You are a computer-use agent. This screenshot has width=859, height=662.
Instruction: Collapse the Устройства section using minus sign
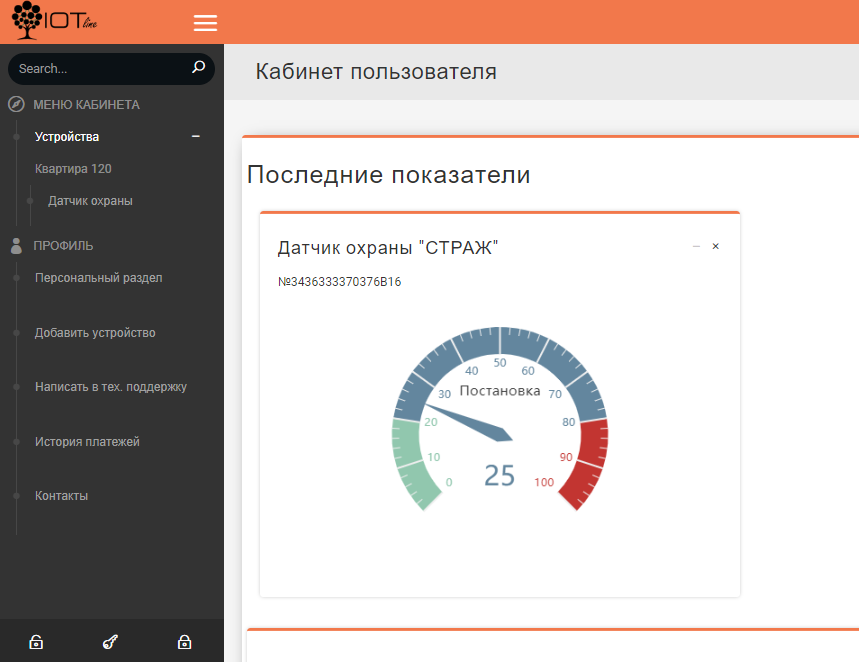[x=196, y=137]
